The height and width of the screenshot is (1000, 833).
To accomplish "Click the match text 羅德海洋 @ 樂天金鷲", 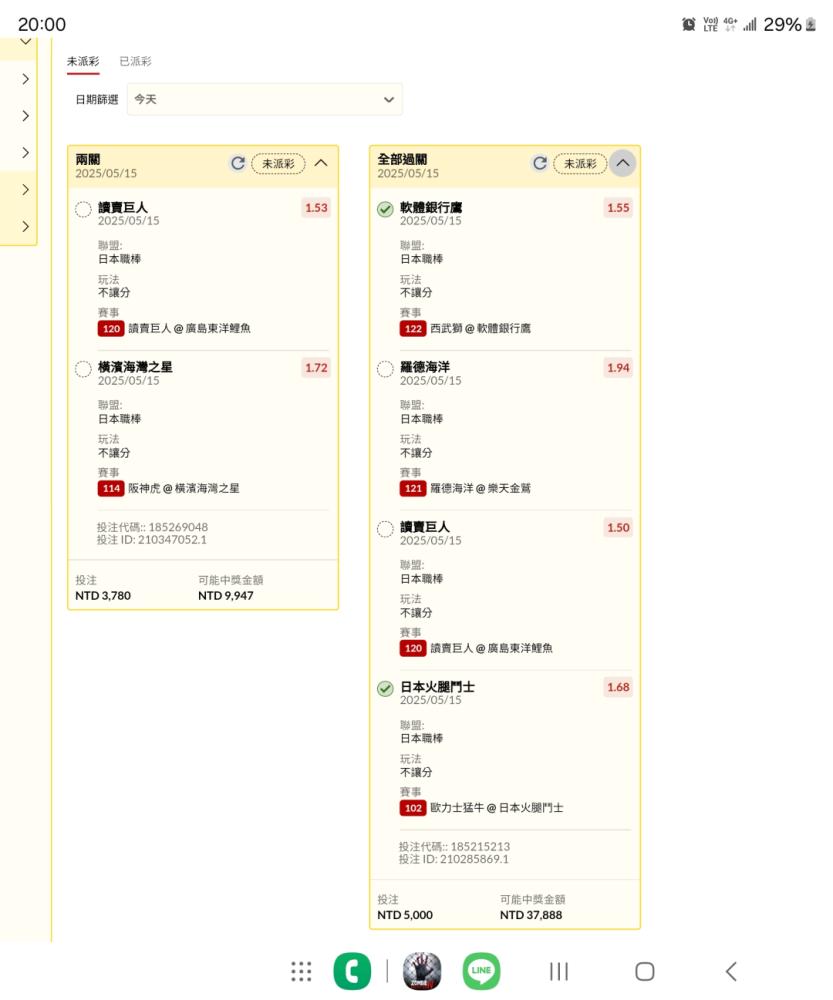I will pyautogui.click(x=480, y=489).
